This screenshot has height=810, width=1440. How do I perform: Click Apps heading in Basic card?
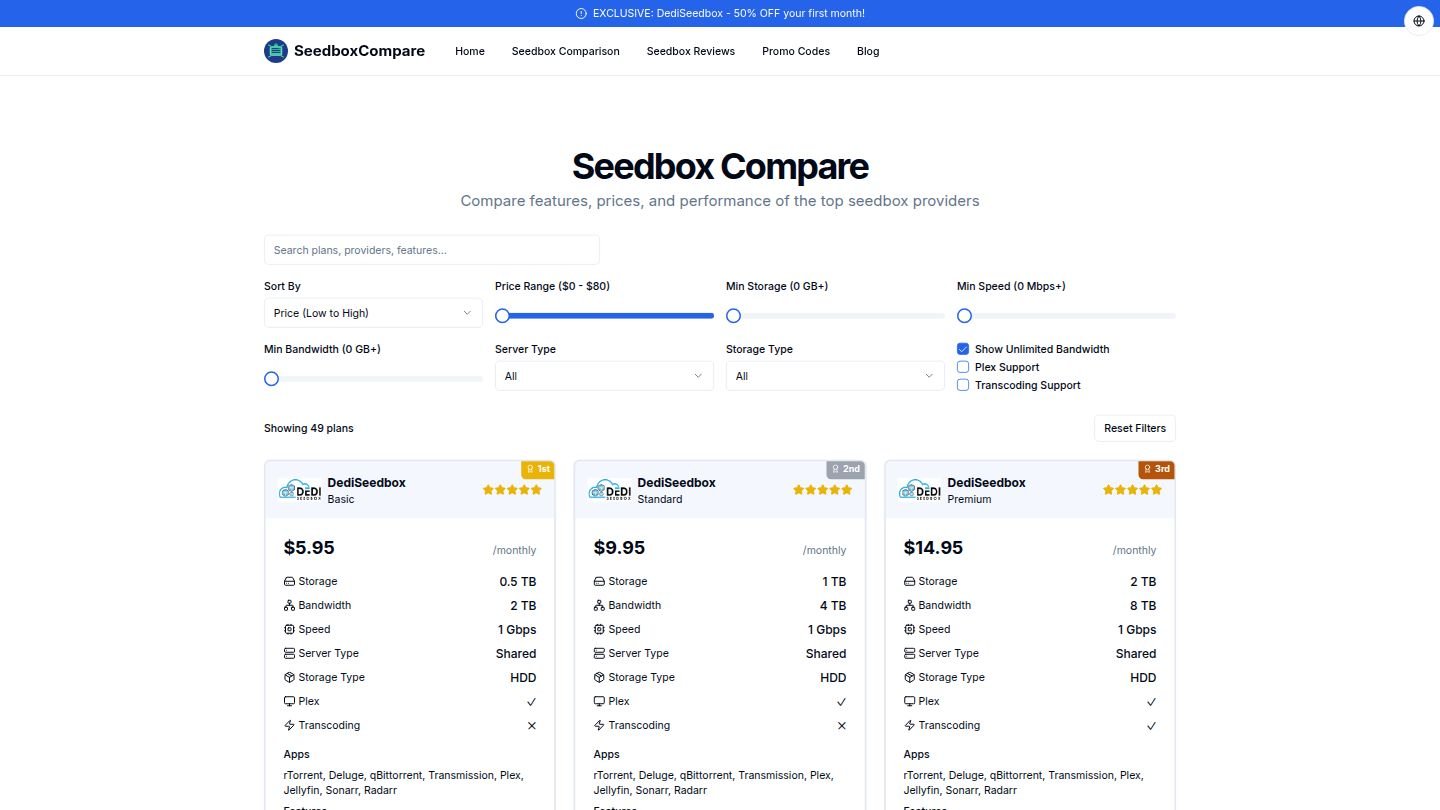[x=297, y=754]
